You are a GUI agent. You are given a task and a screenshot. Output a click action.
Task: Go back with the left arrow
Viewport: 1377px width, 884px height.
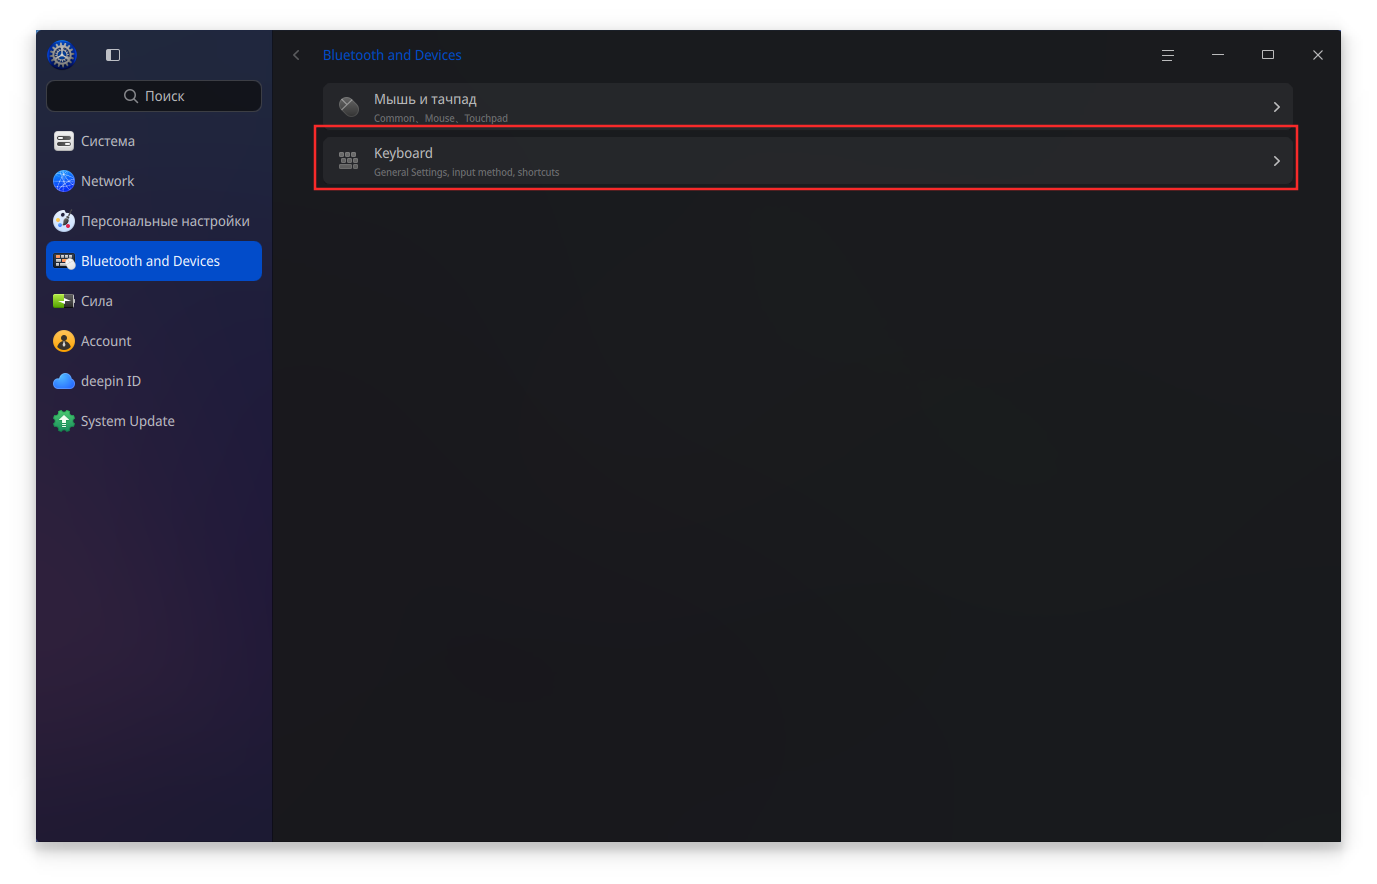[x=296, y=55]
